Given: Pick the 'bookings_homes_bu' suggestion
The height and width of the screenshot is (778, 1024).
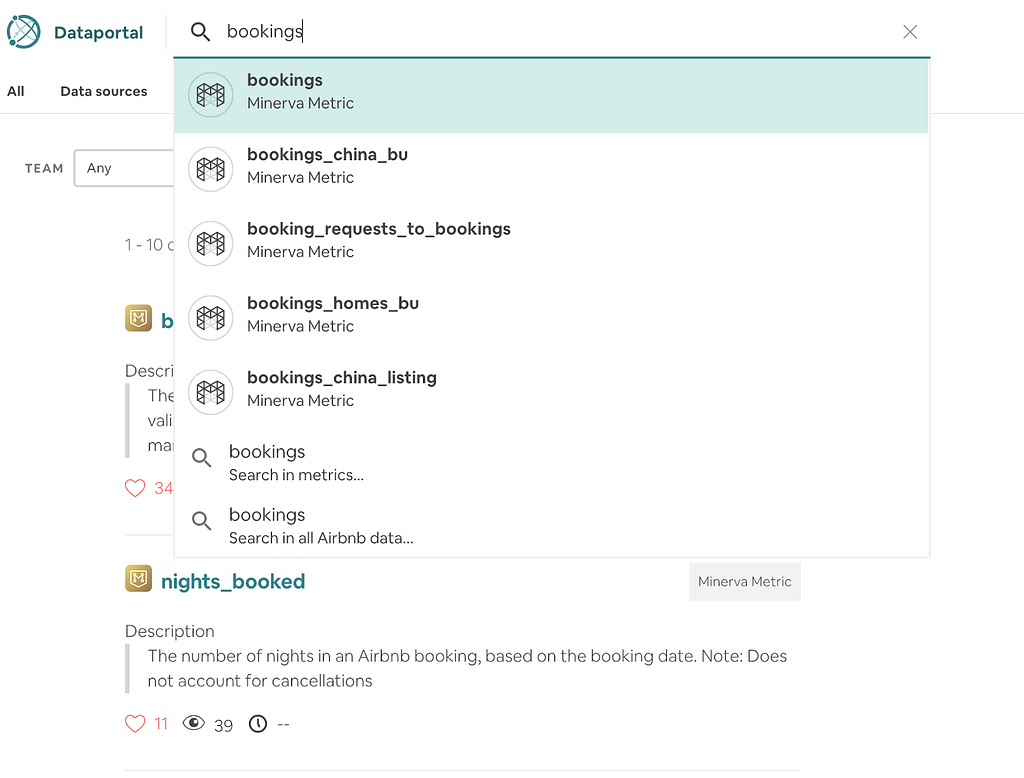Looking at the screenshot, I should tap(551, 319).
